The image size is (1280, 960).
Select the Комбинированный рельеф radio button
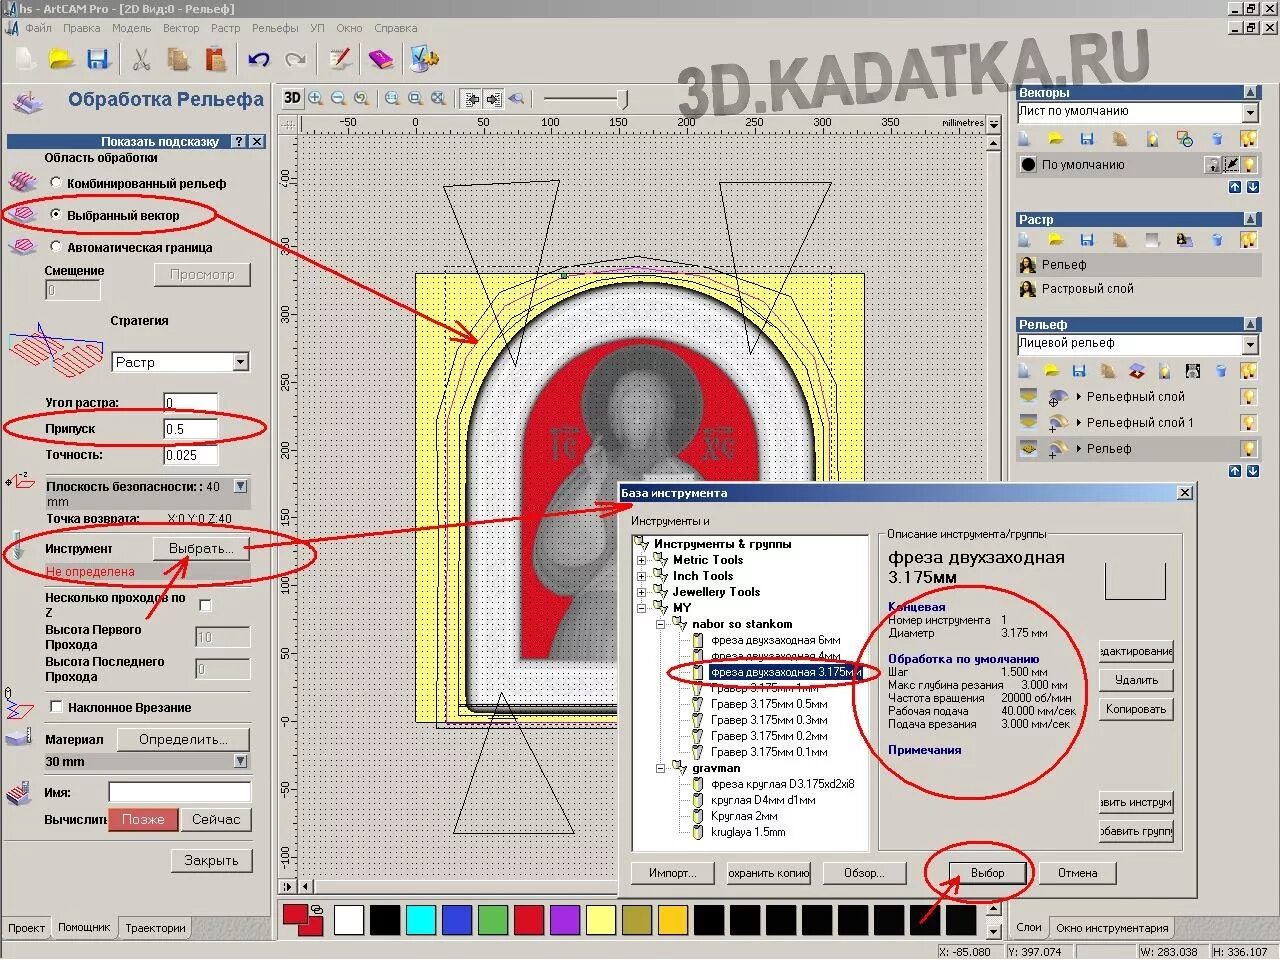56,183
